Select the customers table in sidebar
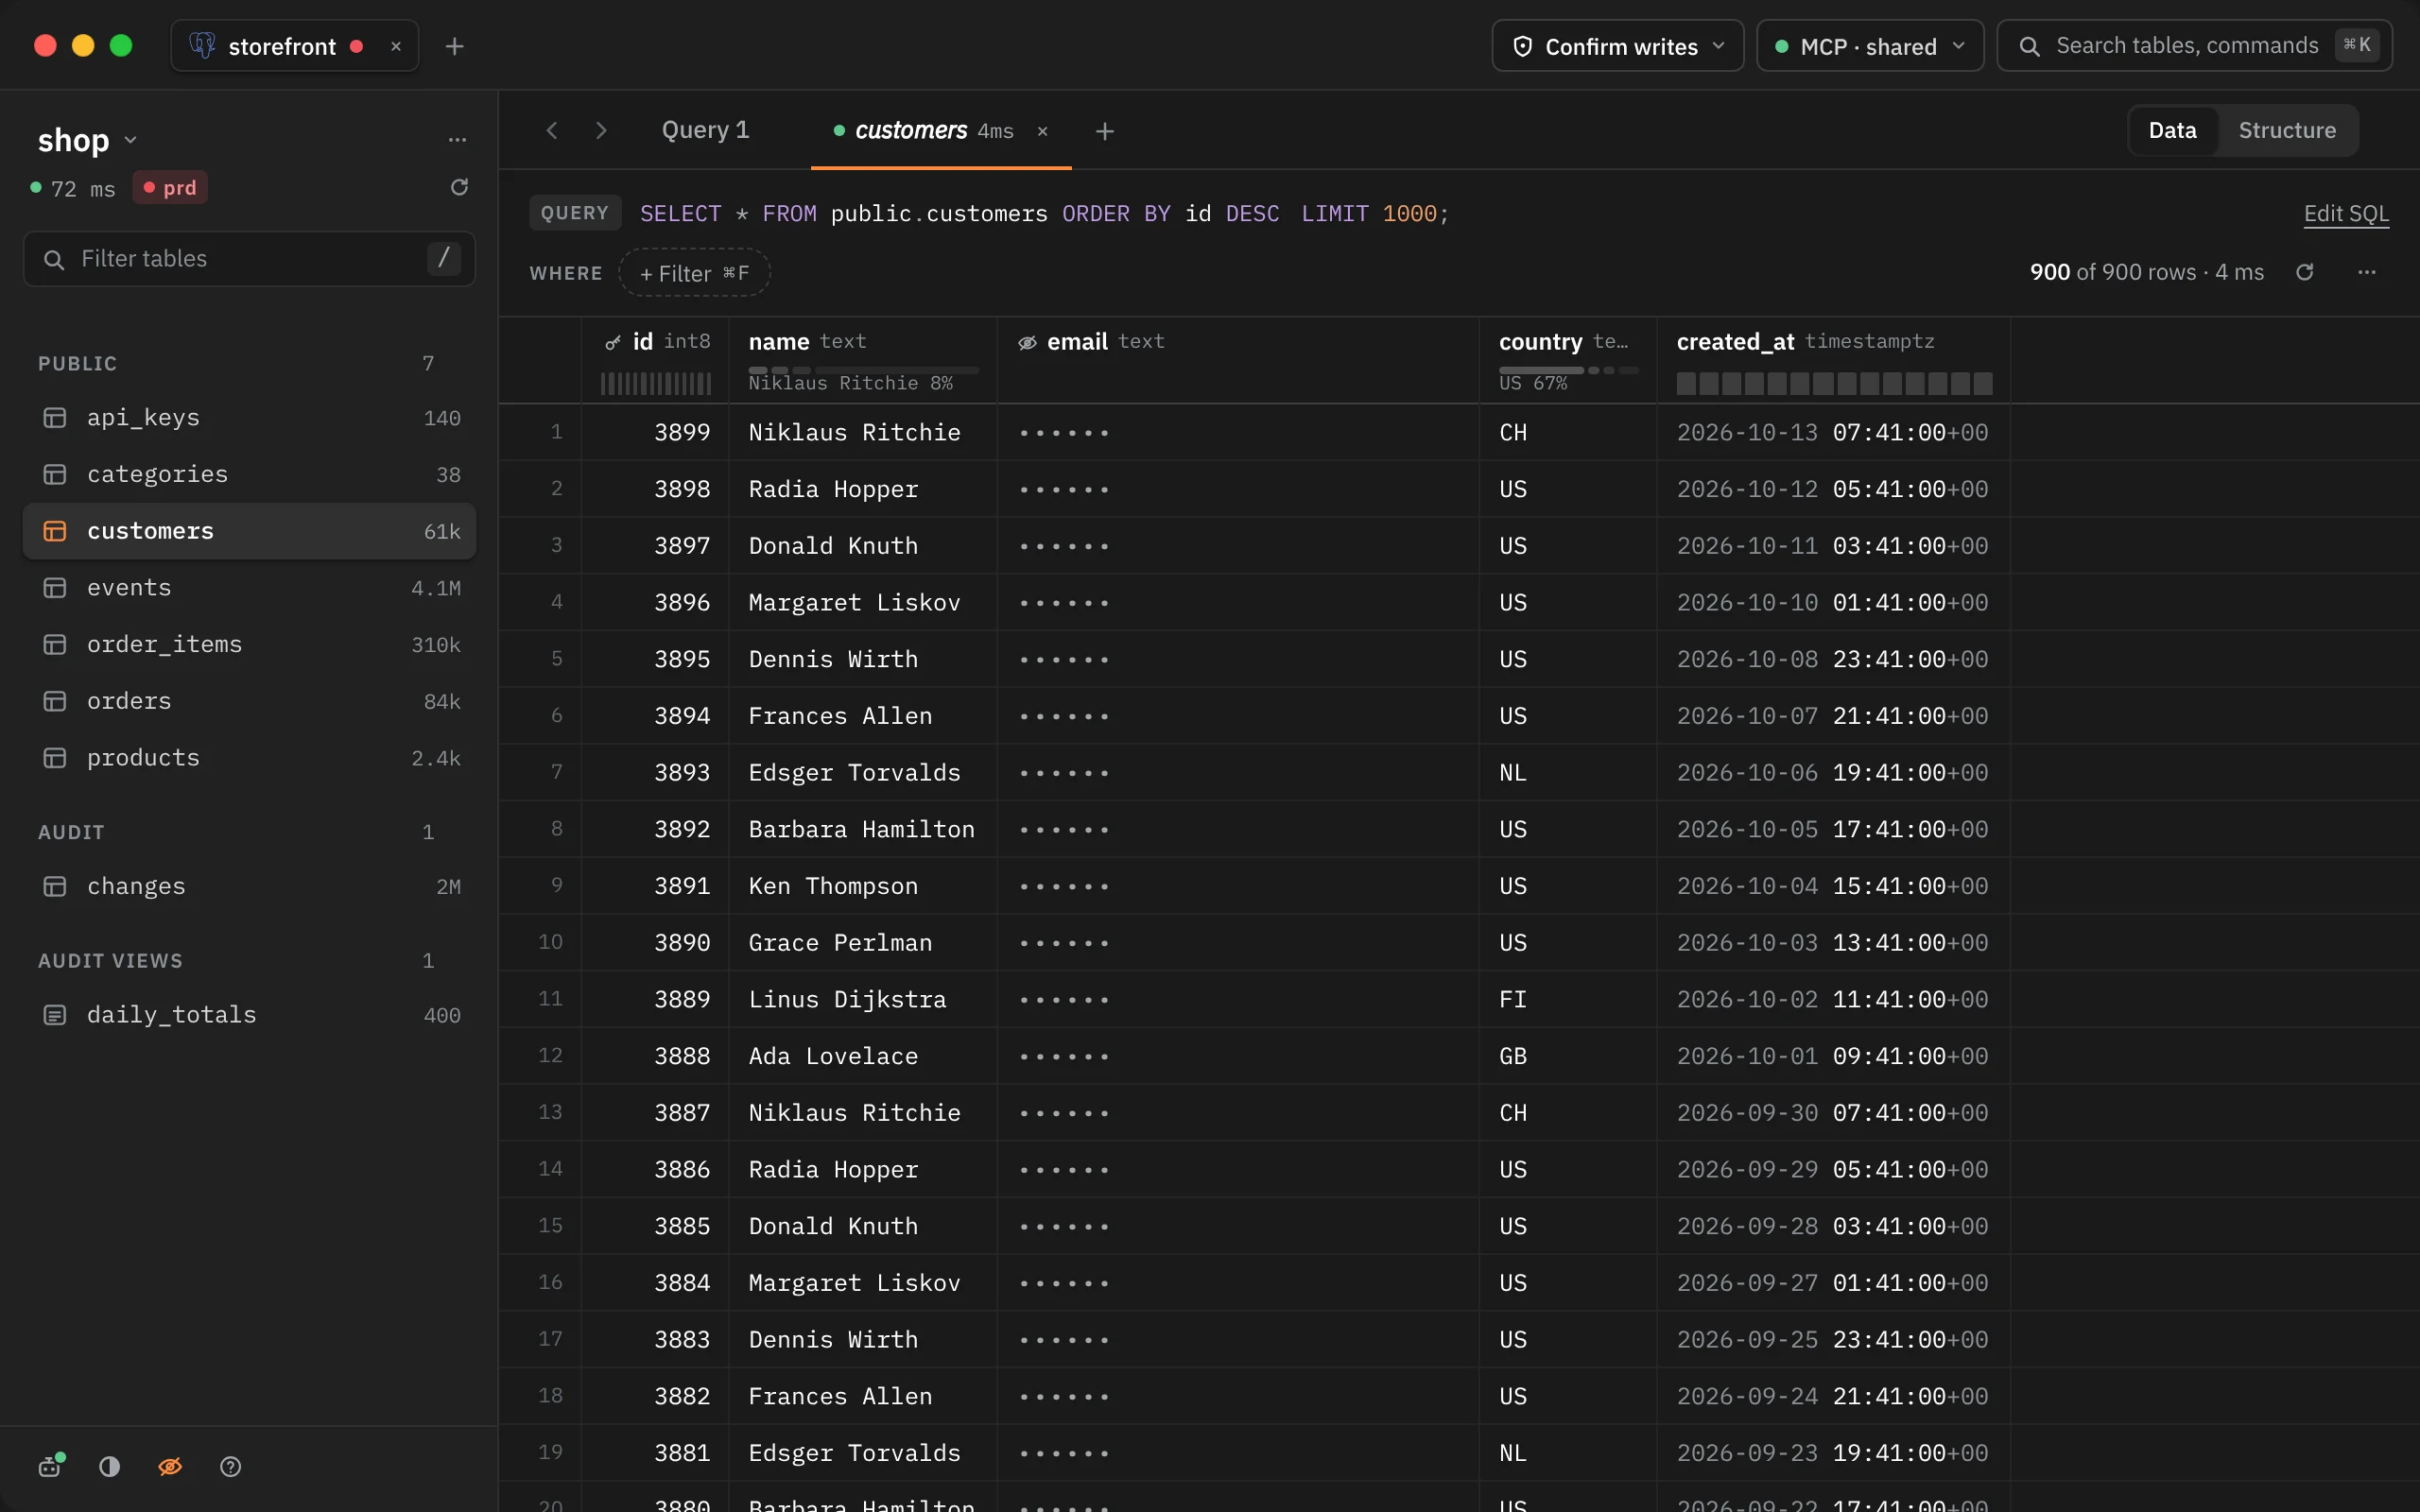The image size is (2420, 1512). [x=249, y=531]
